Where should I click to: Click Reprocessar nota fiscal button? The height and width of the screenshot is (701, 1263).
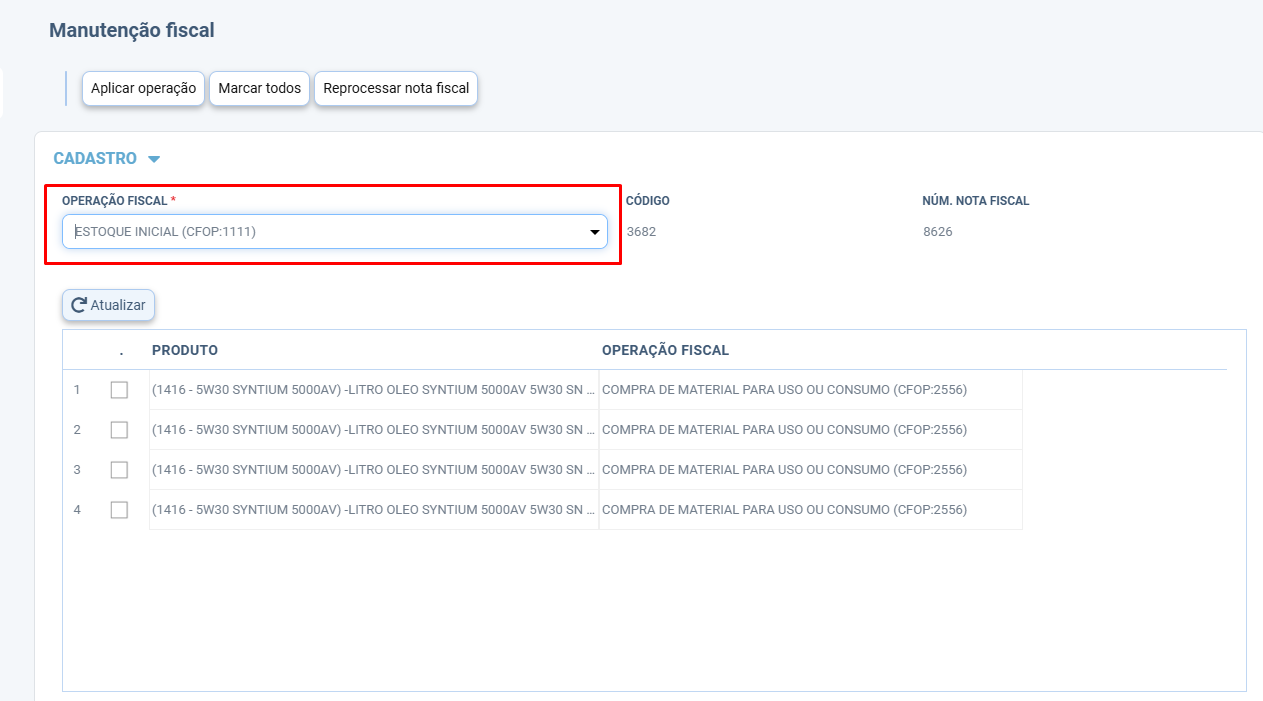point(396,88)
